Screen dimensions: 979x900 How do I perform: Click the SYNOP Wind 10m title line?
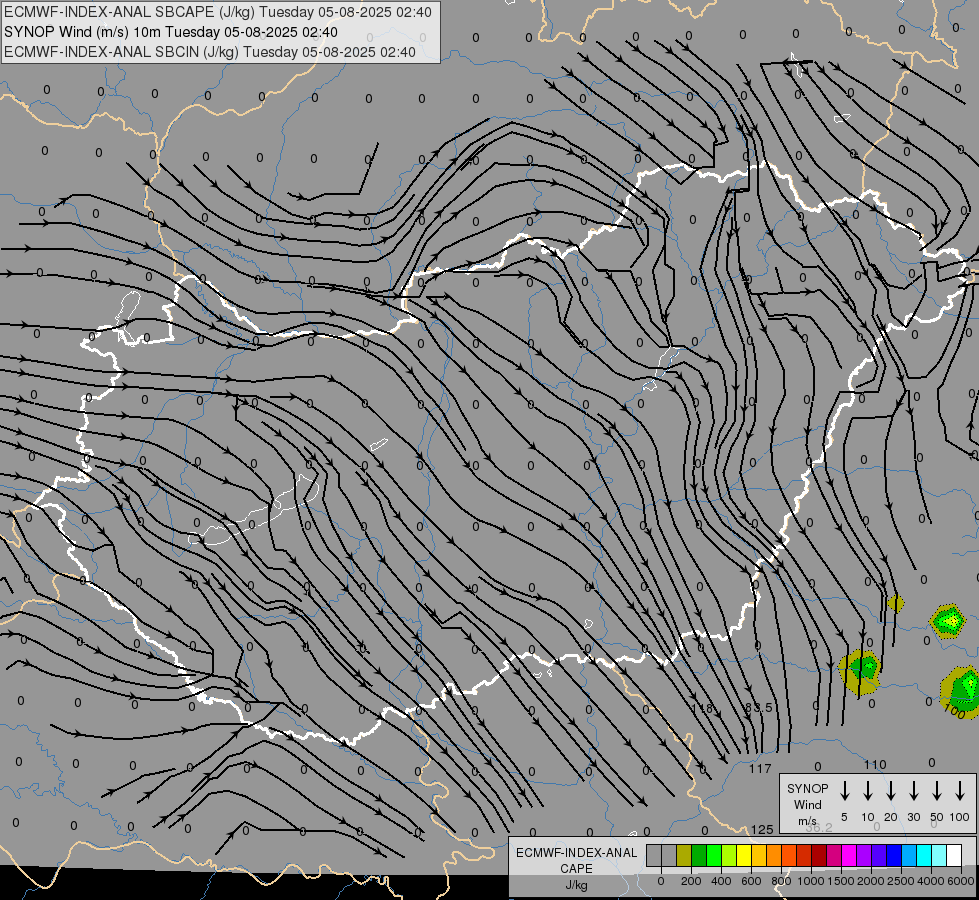click(170, 32)
